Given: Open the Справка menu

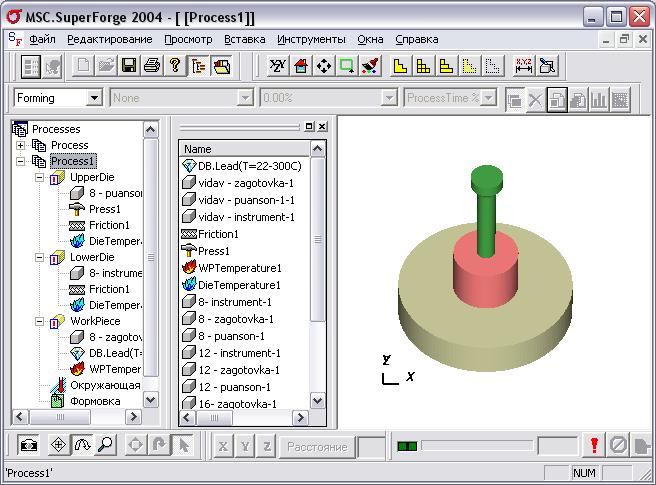Looking at the screenshot, I should point(417,39).
